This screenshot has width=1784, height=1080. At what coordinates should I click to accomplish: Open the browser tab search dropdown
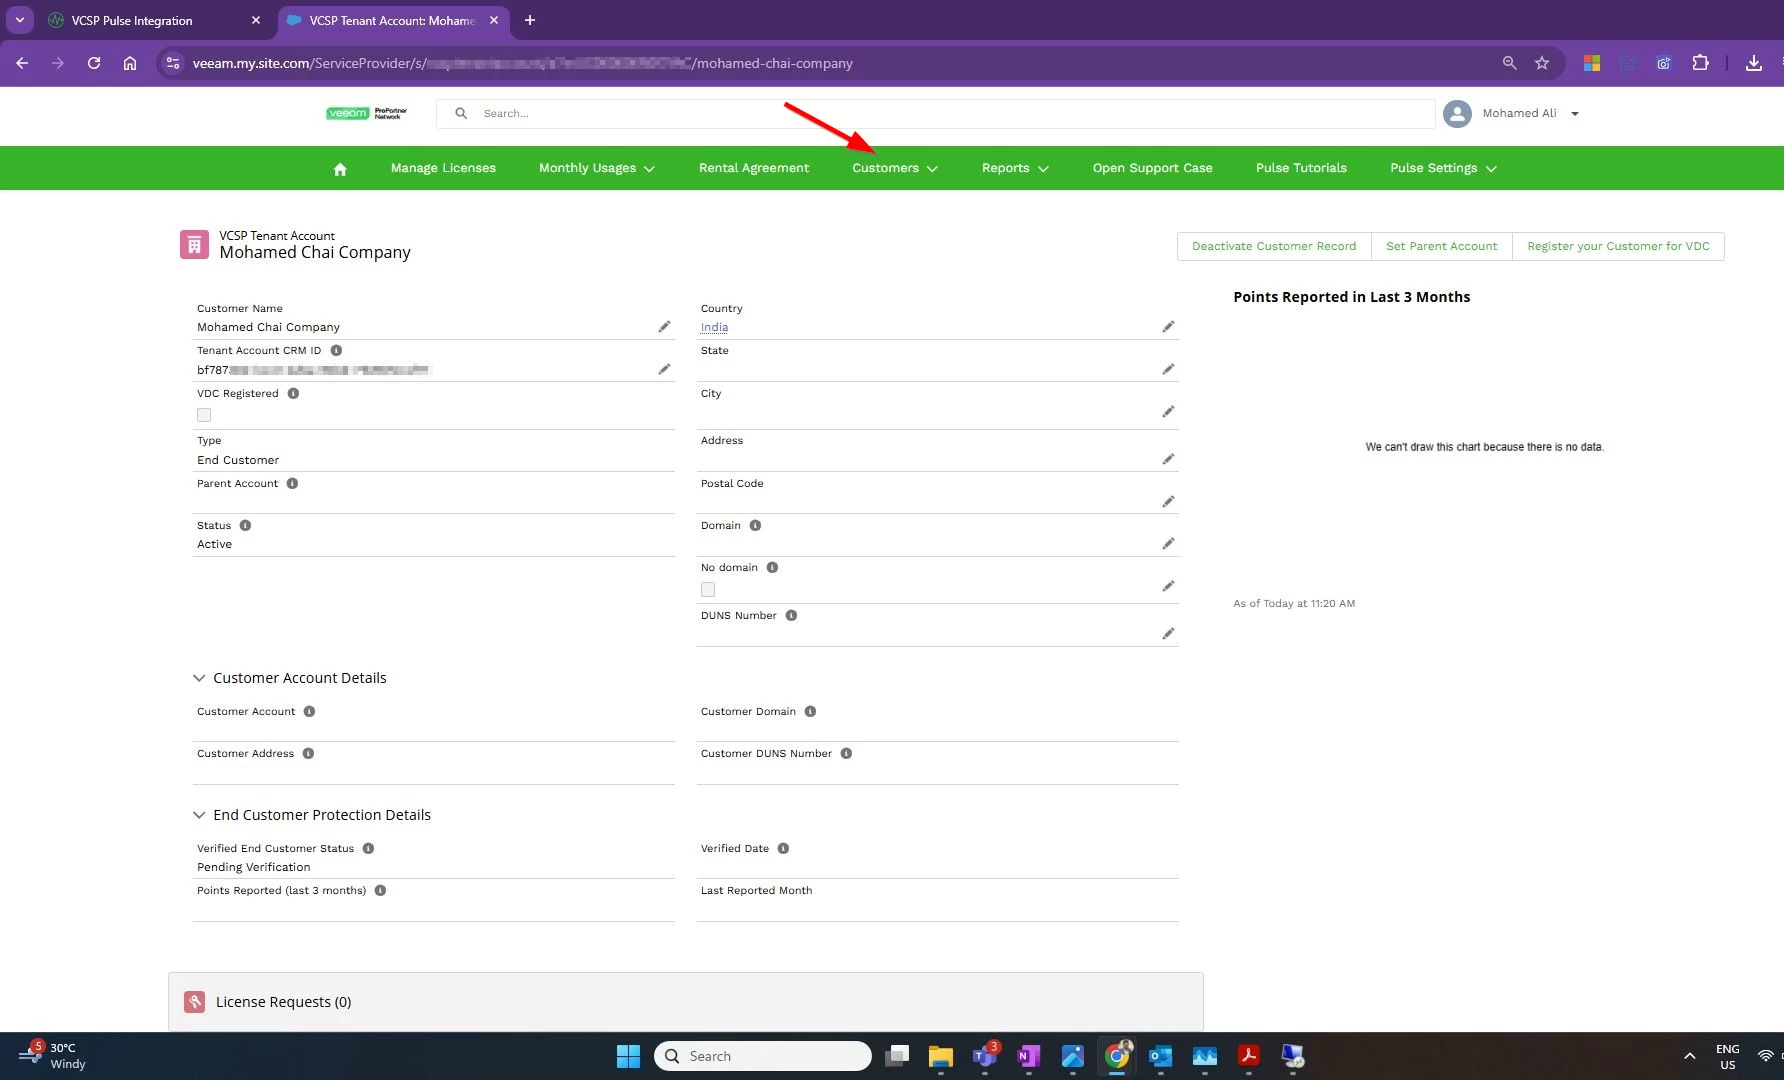(20, 20)
